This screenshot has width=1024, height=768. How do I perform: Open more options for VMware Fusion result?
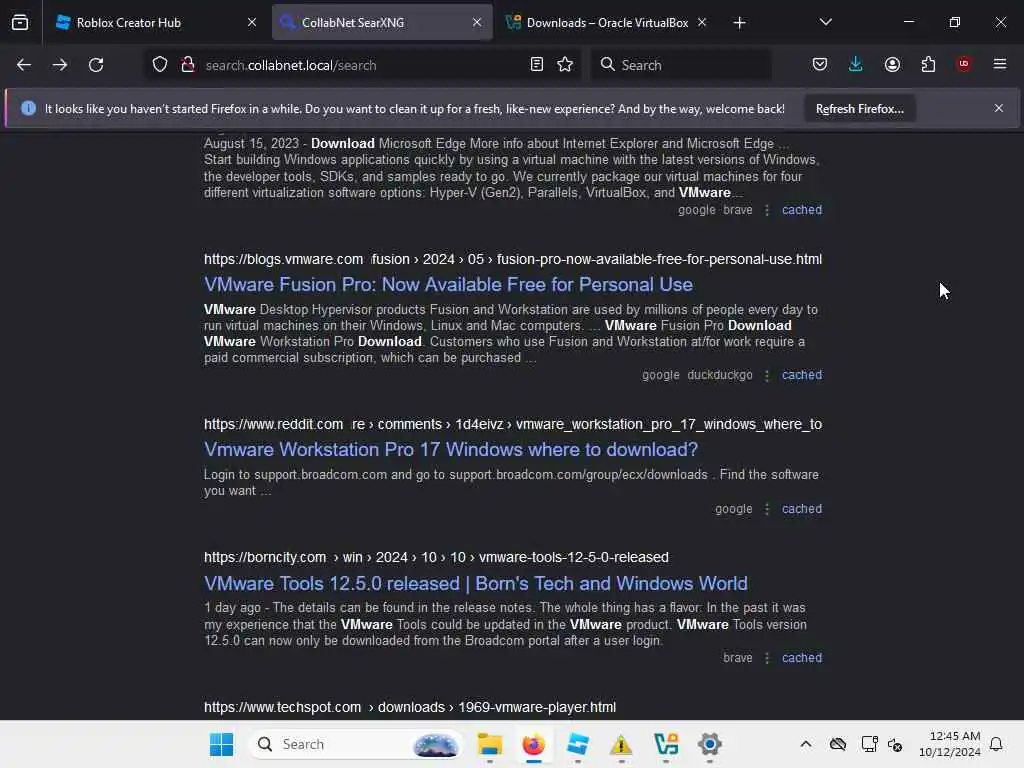[x=767, y=375]
